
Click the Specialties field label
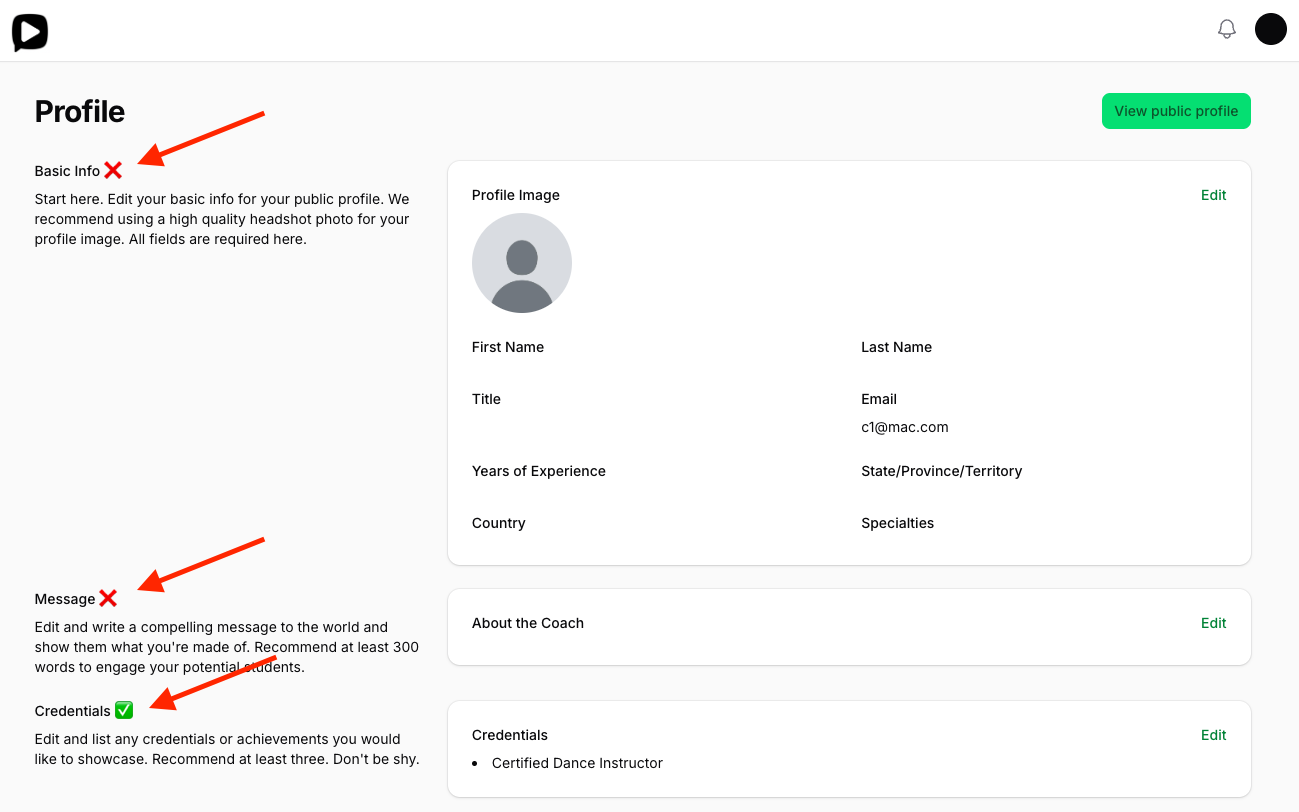point(897,523)
